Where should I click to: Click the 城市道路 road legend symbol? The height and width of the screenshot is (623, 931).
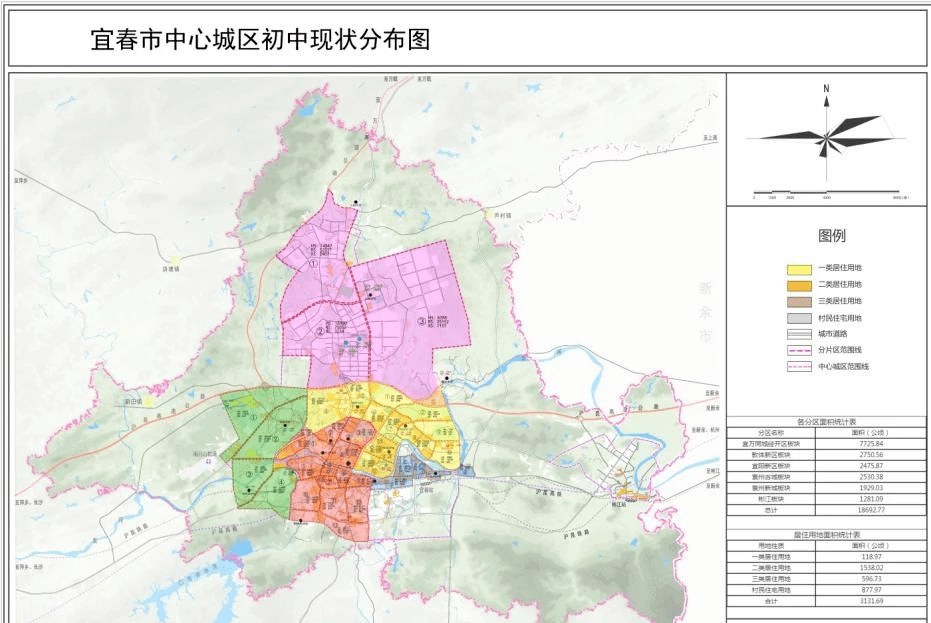(799, 333)
